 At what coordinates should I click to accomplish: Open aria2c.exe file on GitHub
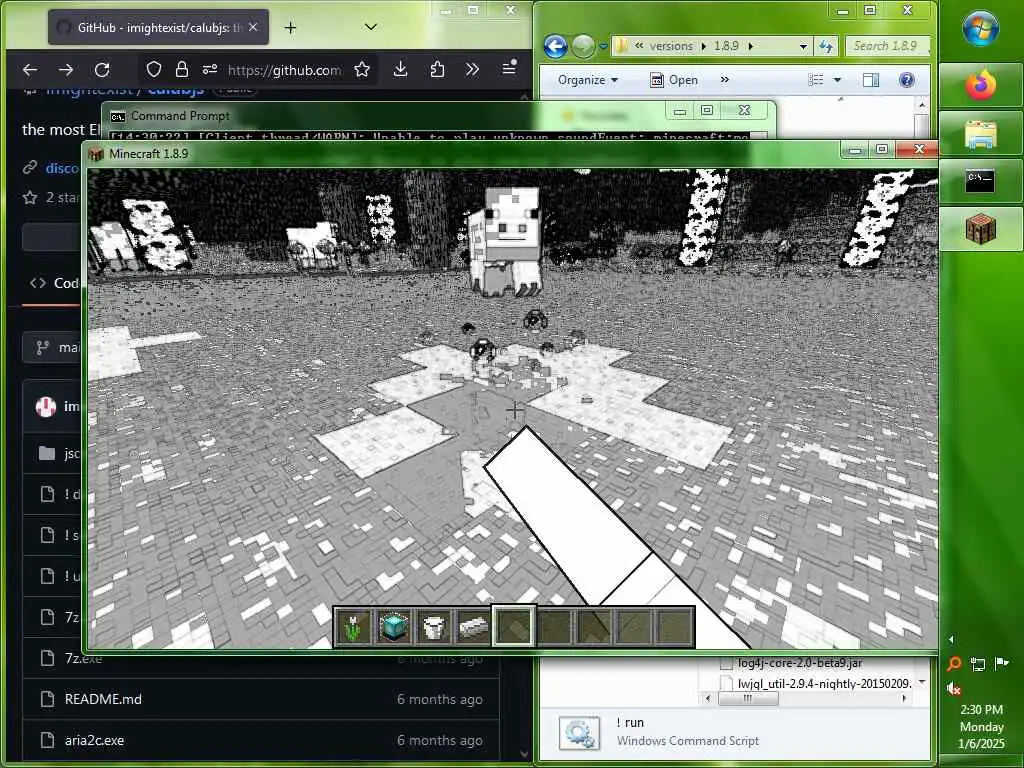[94, 741]
